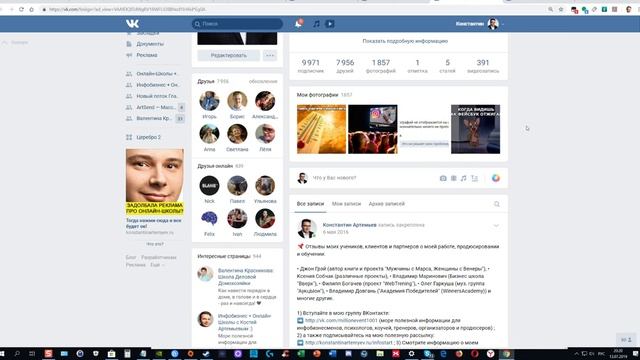Attach audio with the music note icon
Image resolution: width=640 pixels, height=360 pixels.
pyautogui.click(x=463, y=178)
